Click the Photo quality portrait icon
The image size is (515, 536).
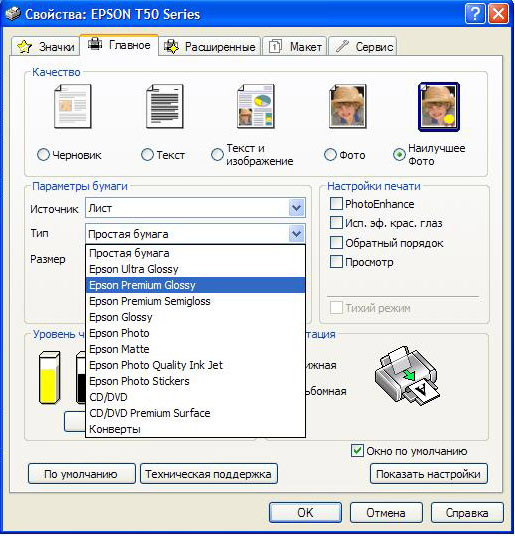coord(348,106)
